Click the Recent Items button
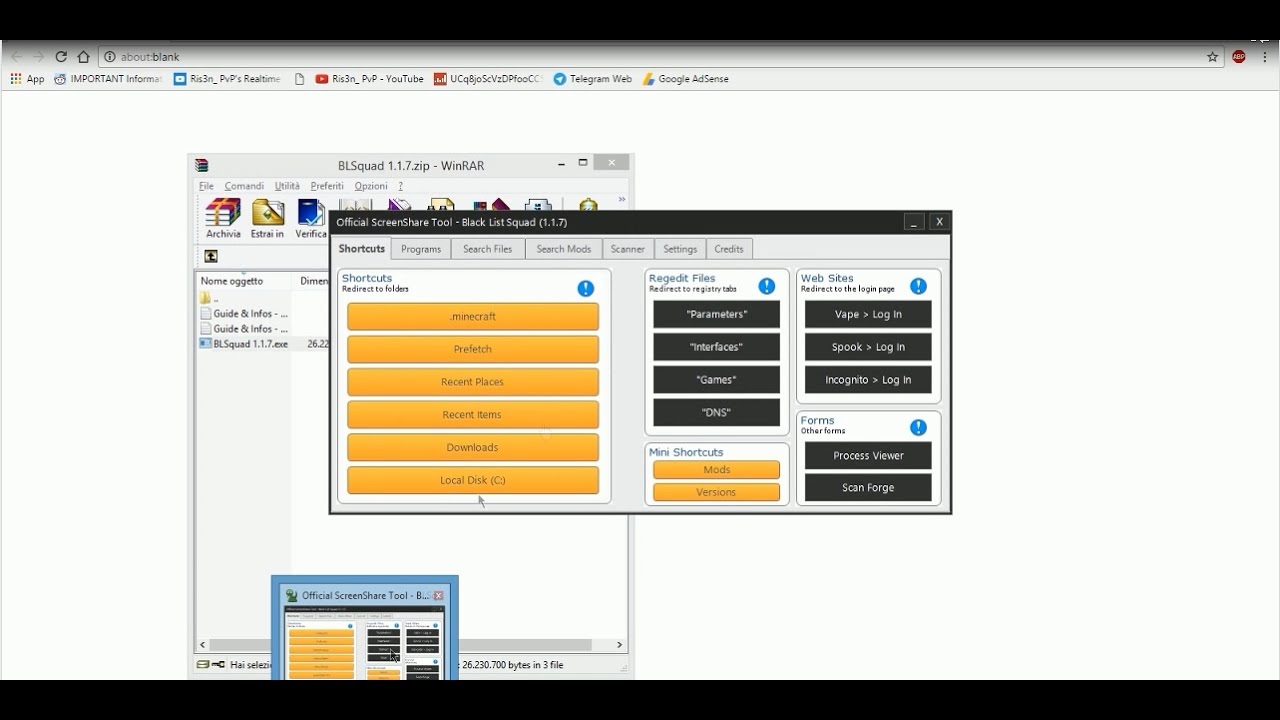Viewport: 1280px width, 720px height. tap(473, 414)
